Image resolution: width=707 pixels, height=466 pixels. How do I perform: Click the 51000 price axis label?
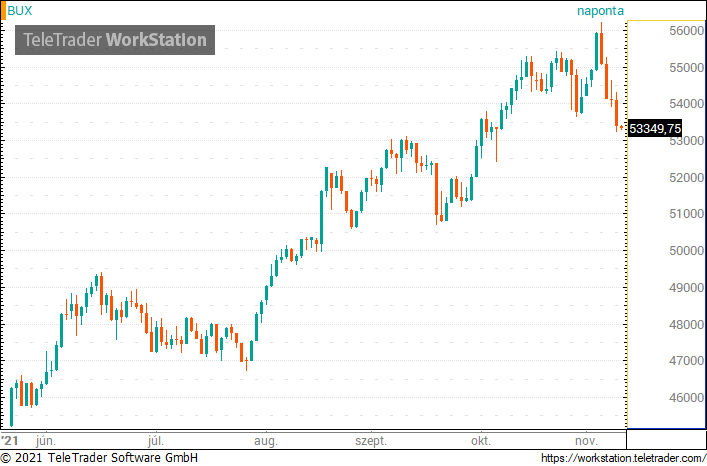click(x=687, y=214)
